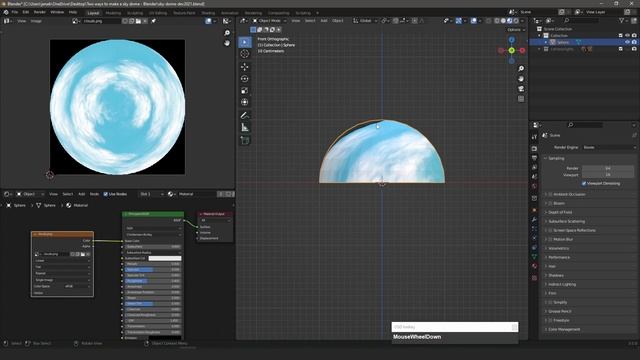Select the Scale tool
640x360 pixels.
245,90
